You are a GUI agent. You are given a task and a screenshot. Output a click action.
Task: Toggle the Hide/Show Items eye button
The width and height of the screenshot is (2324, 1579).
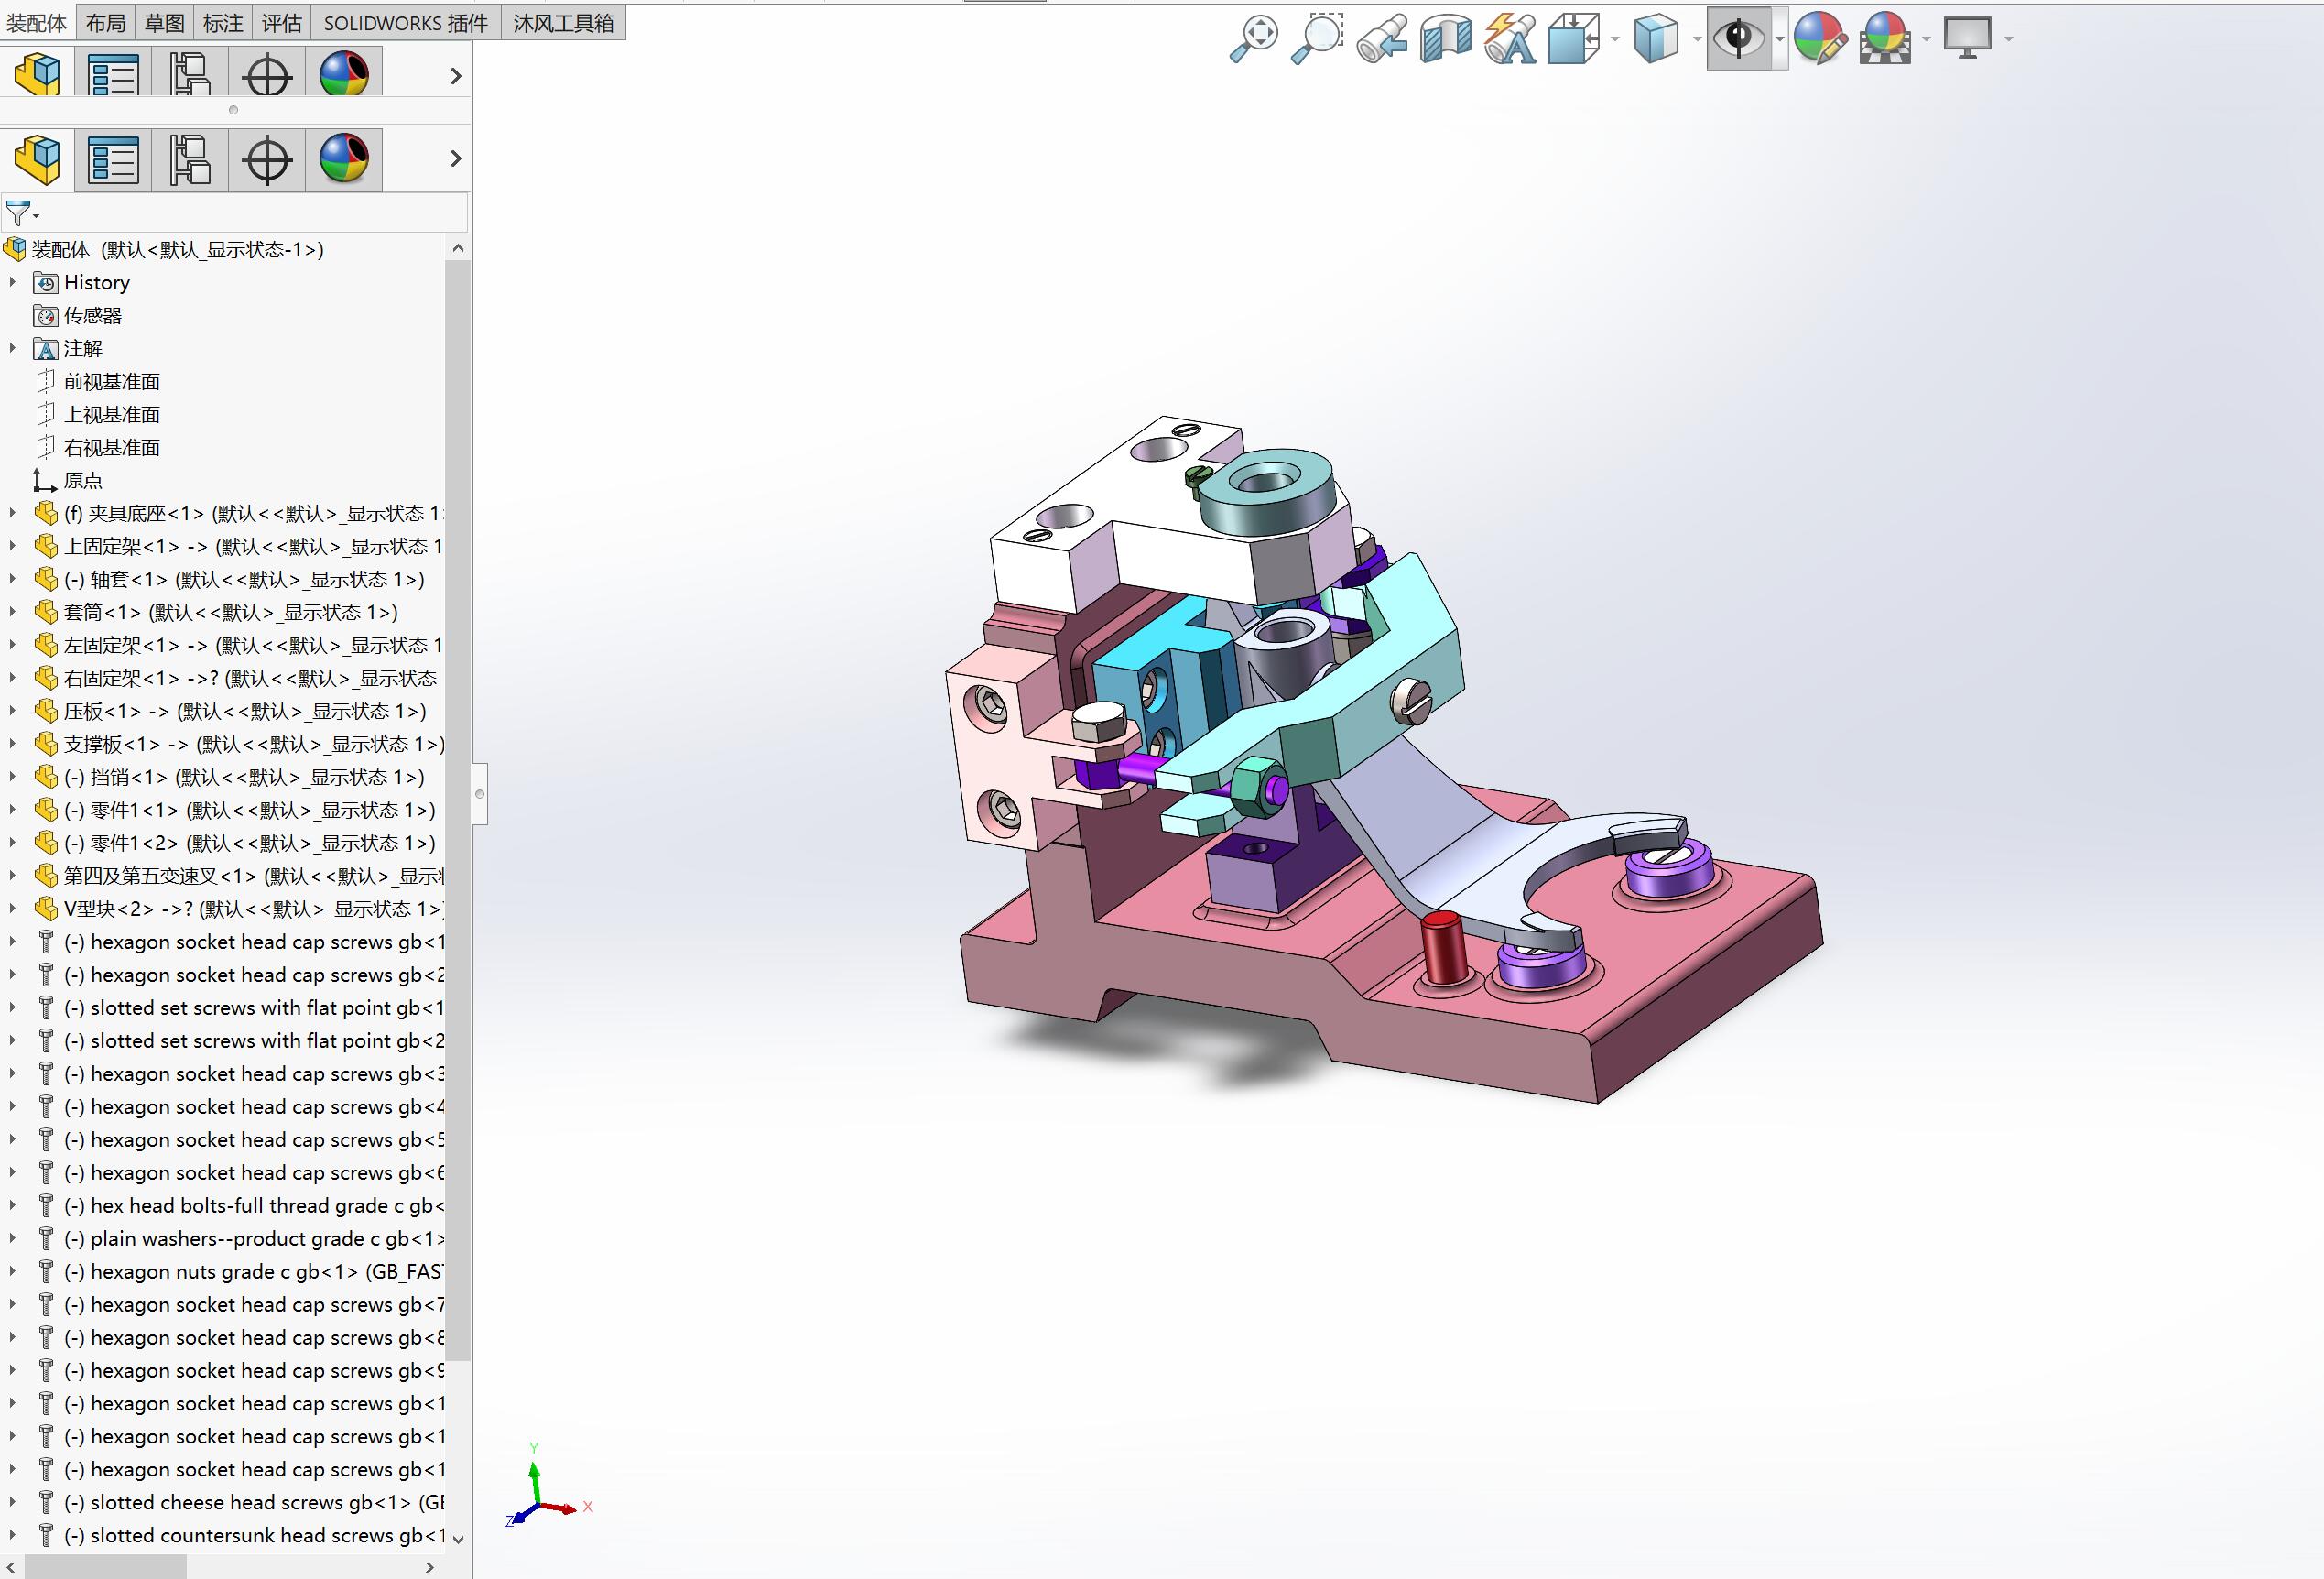(1739, 39)
